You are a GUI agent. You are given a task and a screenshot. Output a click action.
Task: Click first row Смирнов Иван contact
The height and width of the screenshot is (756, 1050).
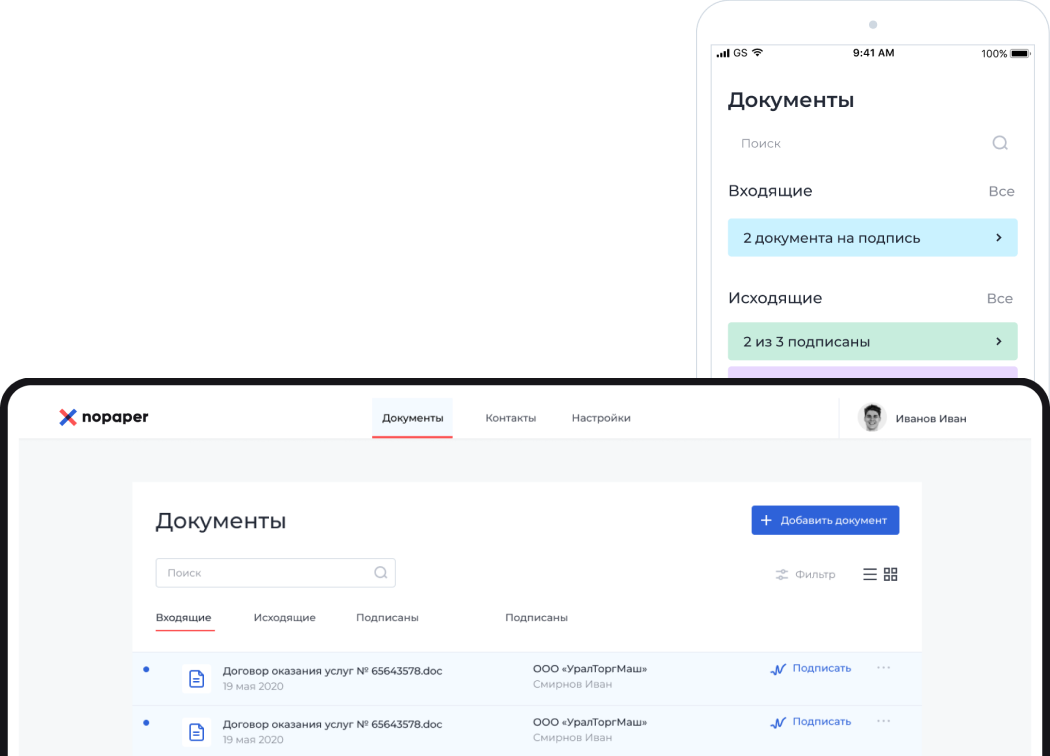[573, 684]
